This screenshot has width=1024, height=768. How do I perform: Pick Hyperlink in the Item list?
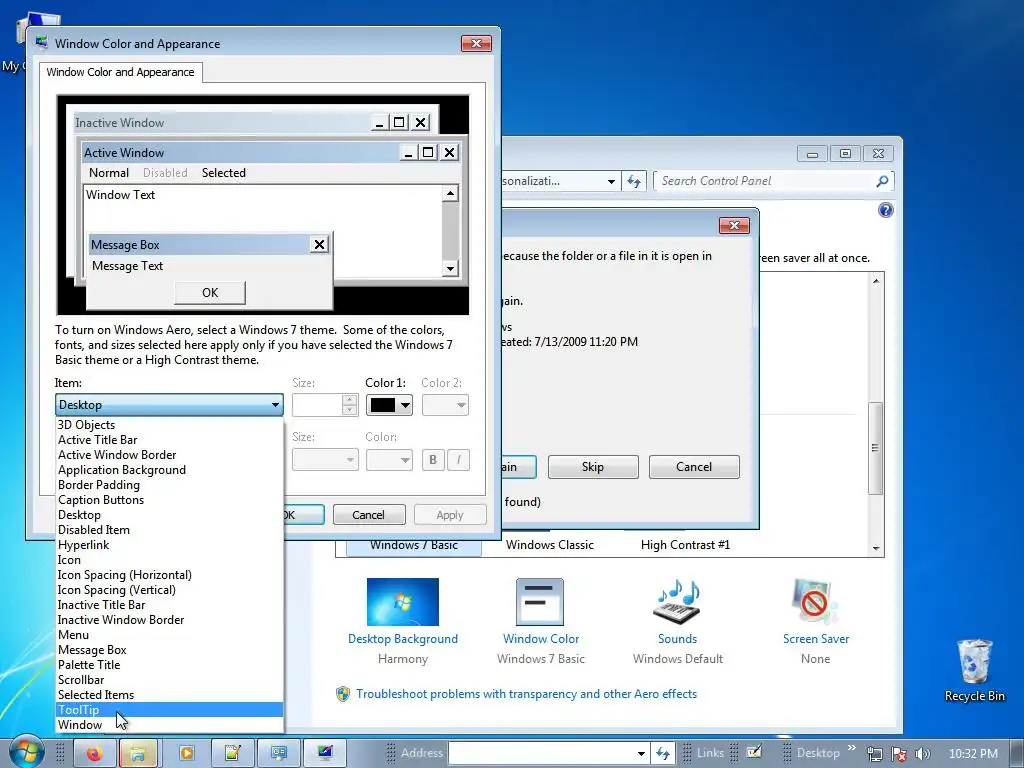coord(169,545)
